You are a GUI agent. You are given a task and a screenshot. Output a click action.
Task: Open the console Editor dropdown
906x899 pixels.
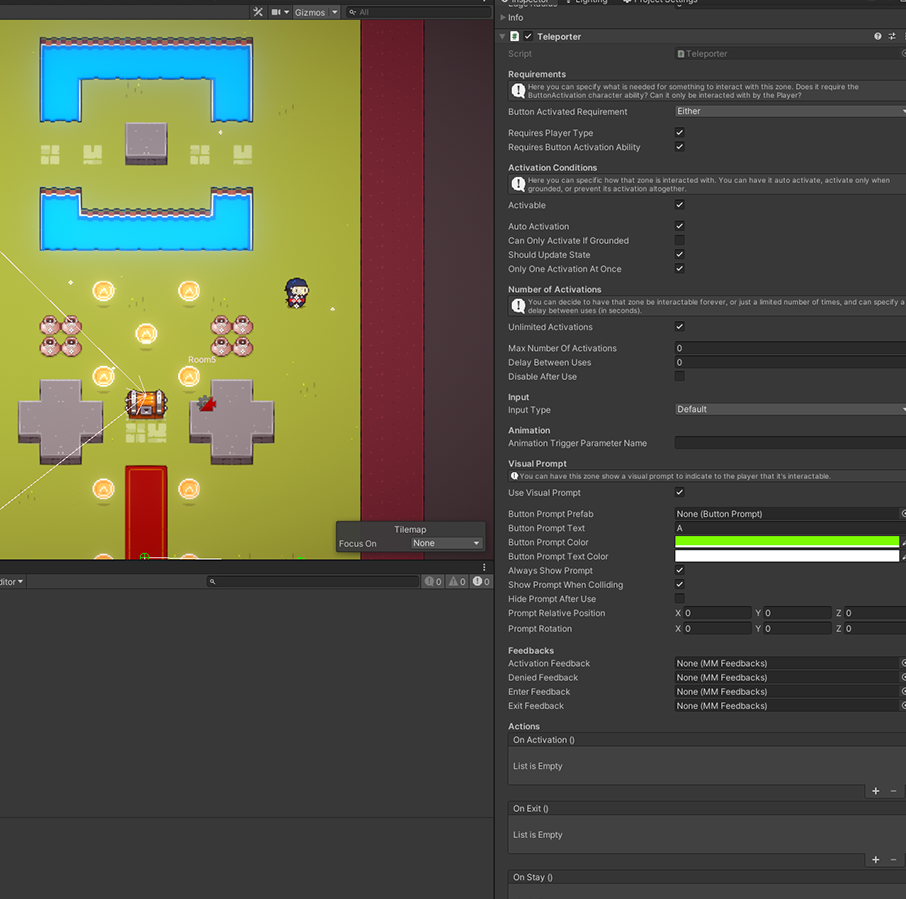(12, 582)
